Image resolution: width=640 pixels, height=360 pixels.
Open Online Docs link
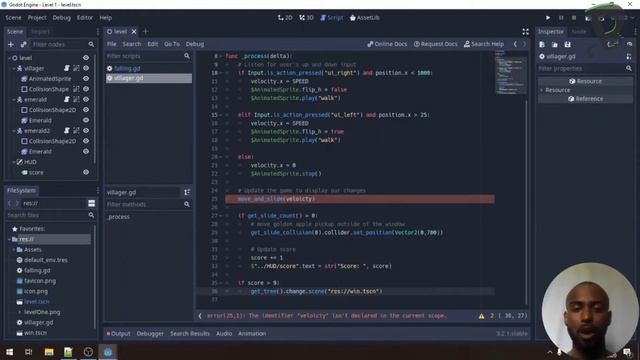(x=387, y=44)
